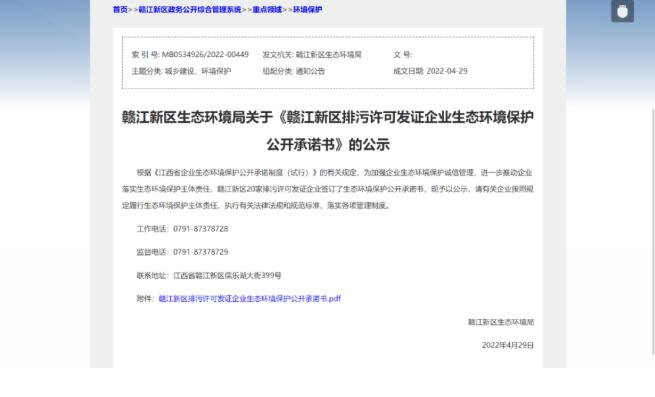Viewport: 655px width, 397px height.
Task: Select the 联系地址 address line
Action: [x=209, y=275]
